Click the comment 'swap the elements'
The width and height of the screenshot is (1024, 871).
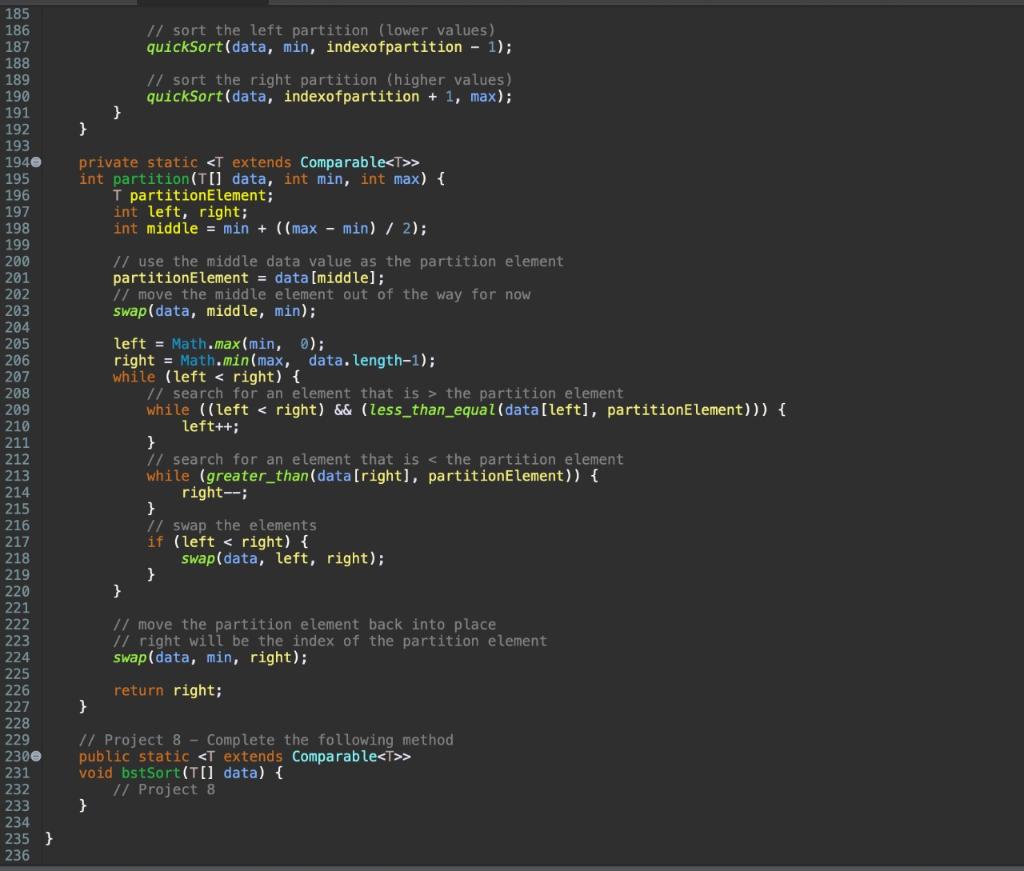[x=231, y=526]
